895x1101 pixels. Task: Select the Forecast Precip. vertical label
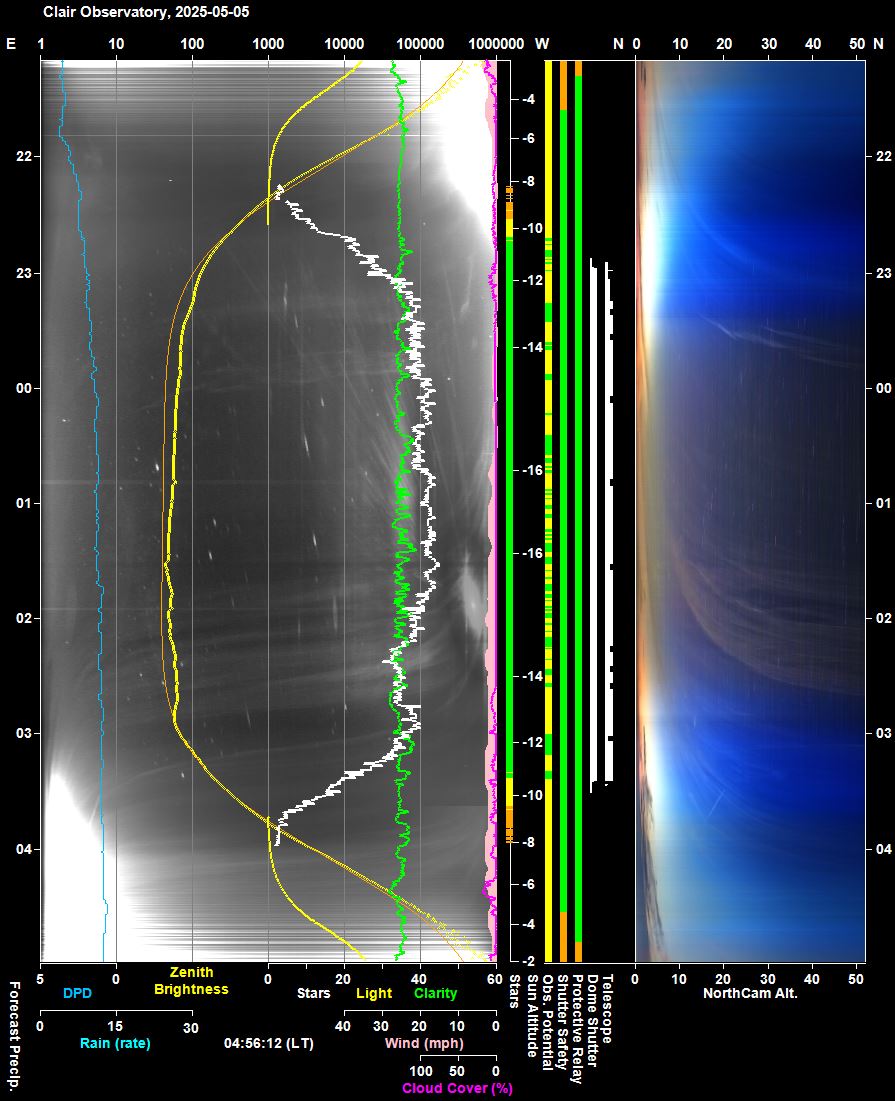[13, 1036]
